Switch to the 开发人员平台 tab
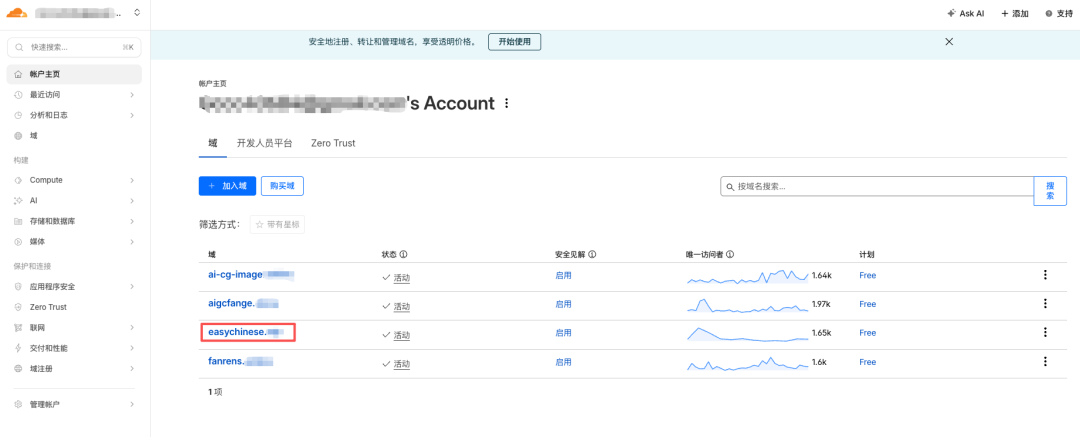 [x=264, y=143]
